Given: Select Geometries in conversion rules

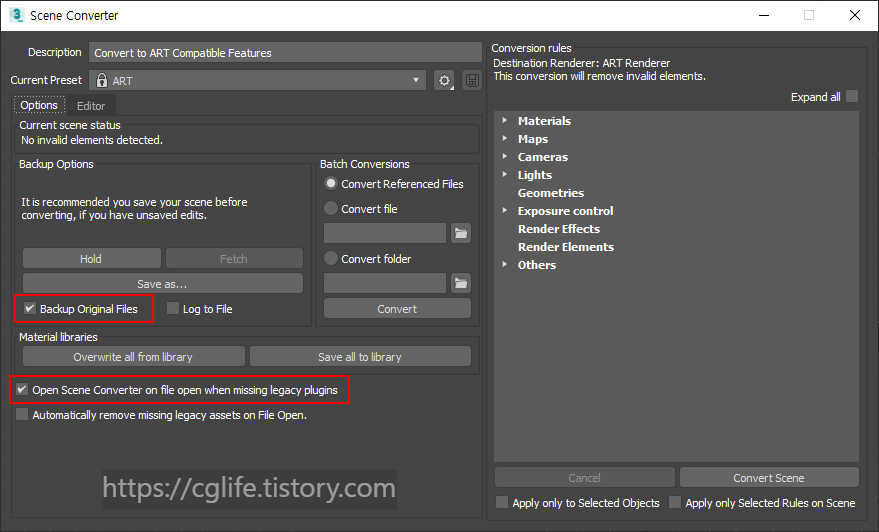Looking at the screenshot, I should click(550, 193).
